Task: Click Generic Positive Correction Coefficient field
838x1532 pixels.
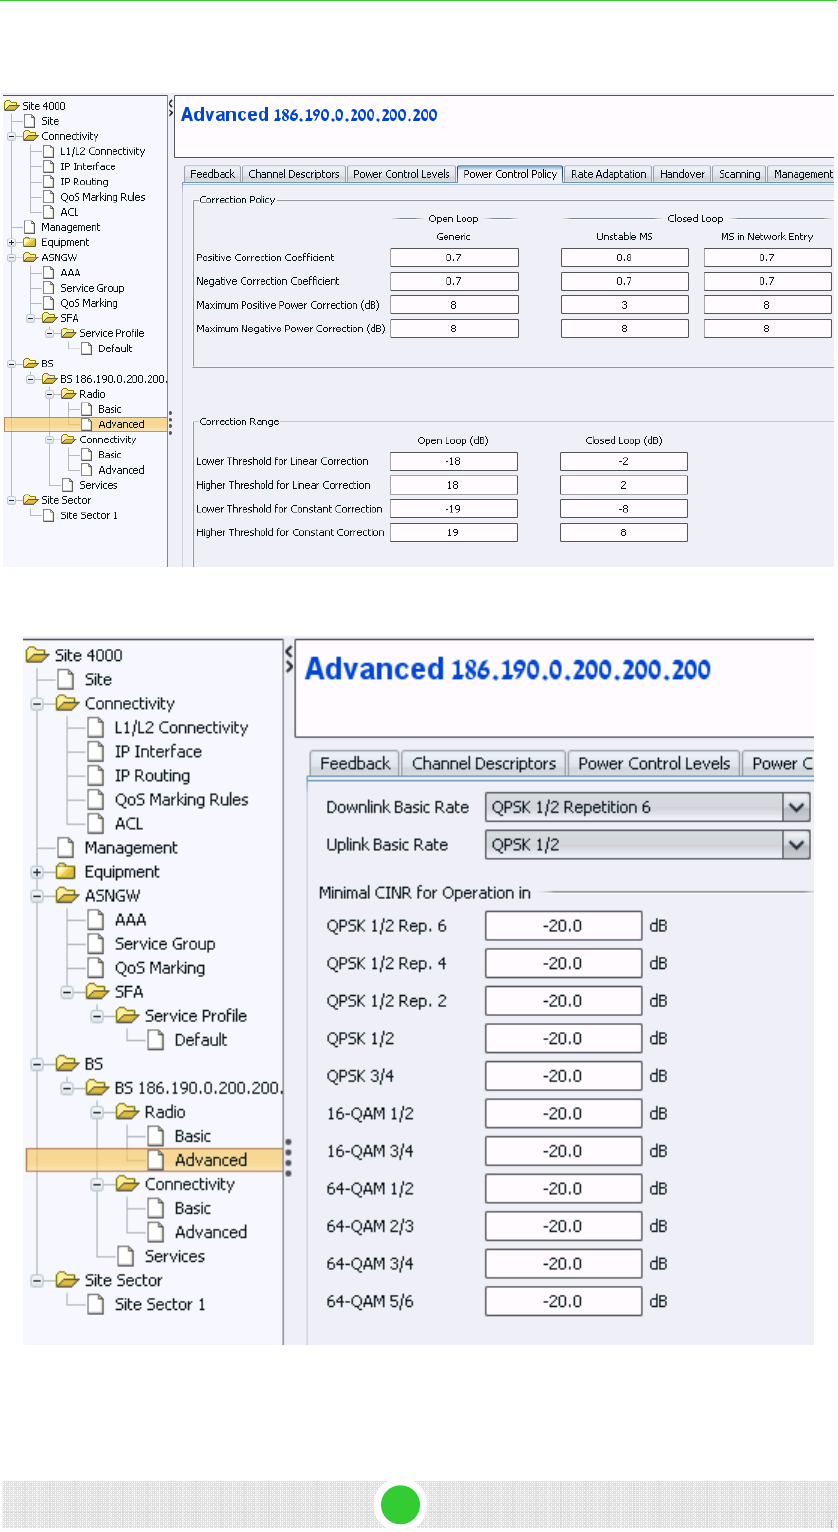Action: pyautogui.click(x=454, y=258)
